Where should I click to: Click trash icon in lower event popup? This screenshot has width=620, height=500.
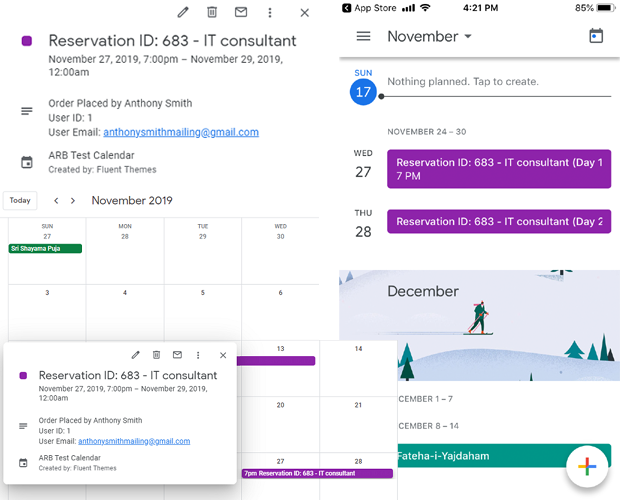tap(156, 355)
